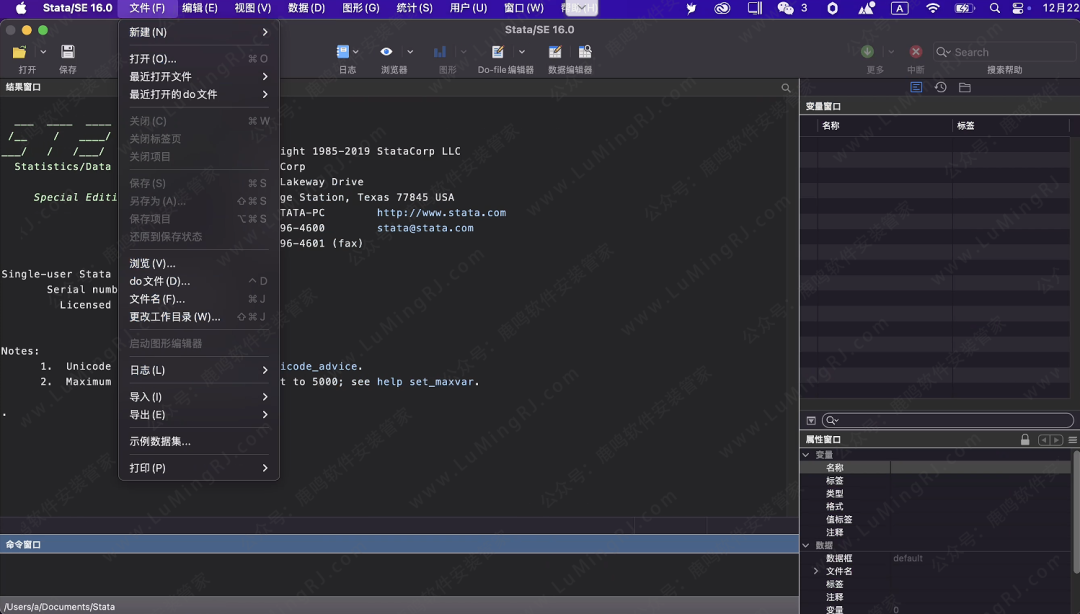Click the folder icon above 变量窗口
The image size is (1080, 614).
coord(964,88)
